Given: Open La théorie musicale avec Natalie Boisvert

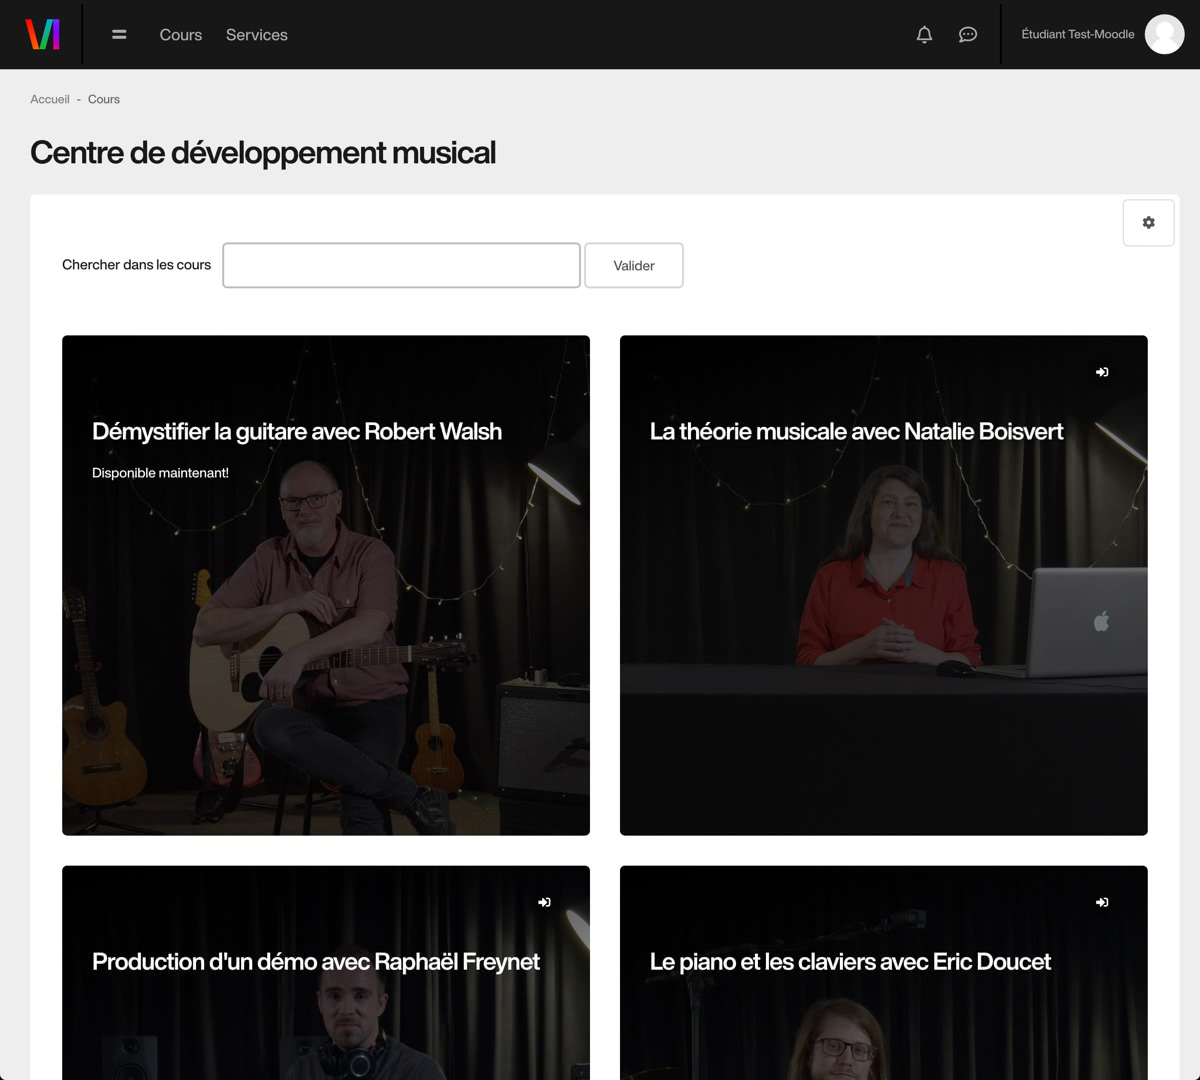Looking at the screenshot, I should [856, 431].
